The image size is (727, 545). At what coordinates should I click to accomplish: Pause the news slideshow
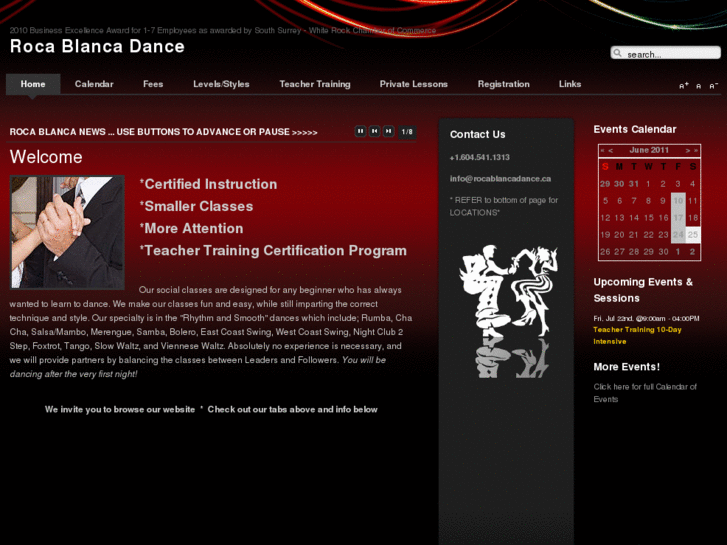click(x=360, y=132)
